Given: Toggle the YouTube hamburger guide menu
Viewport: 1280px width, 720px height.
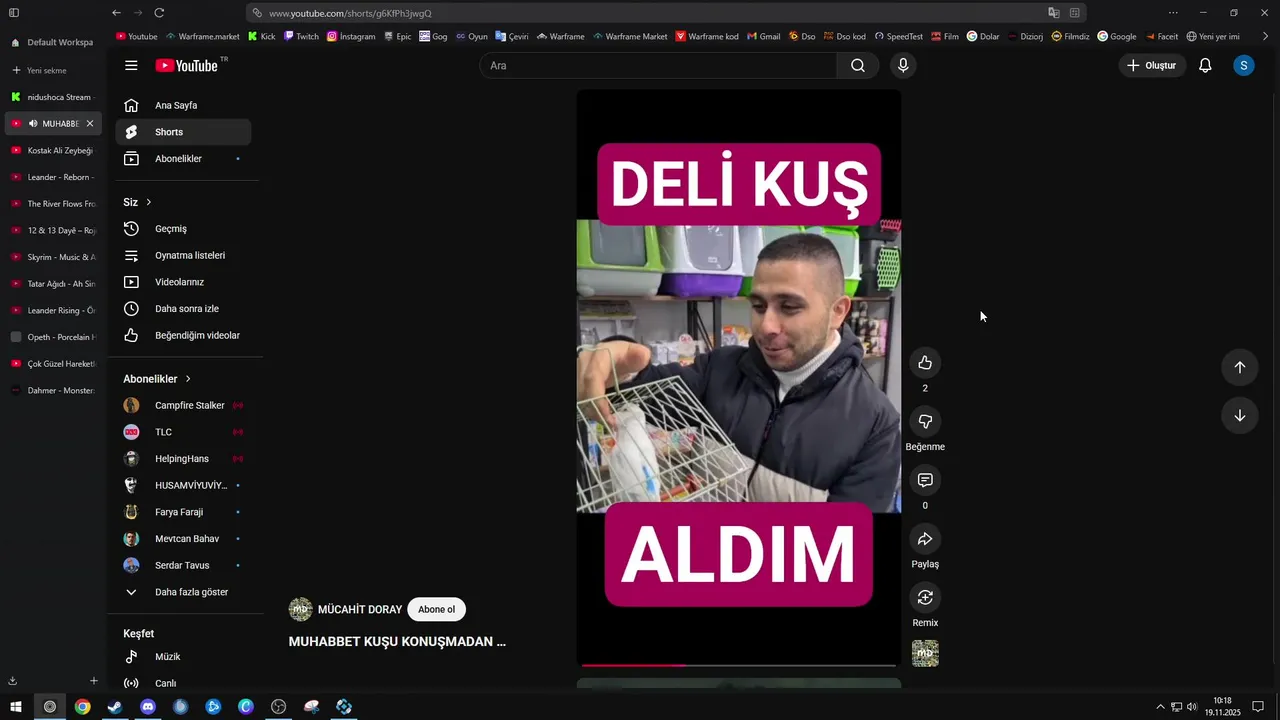Looking at the screenshot, I should 131,65.
